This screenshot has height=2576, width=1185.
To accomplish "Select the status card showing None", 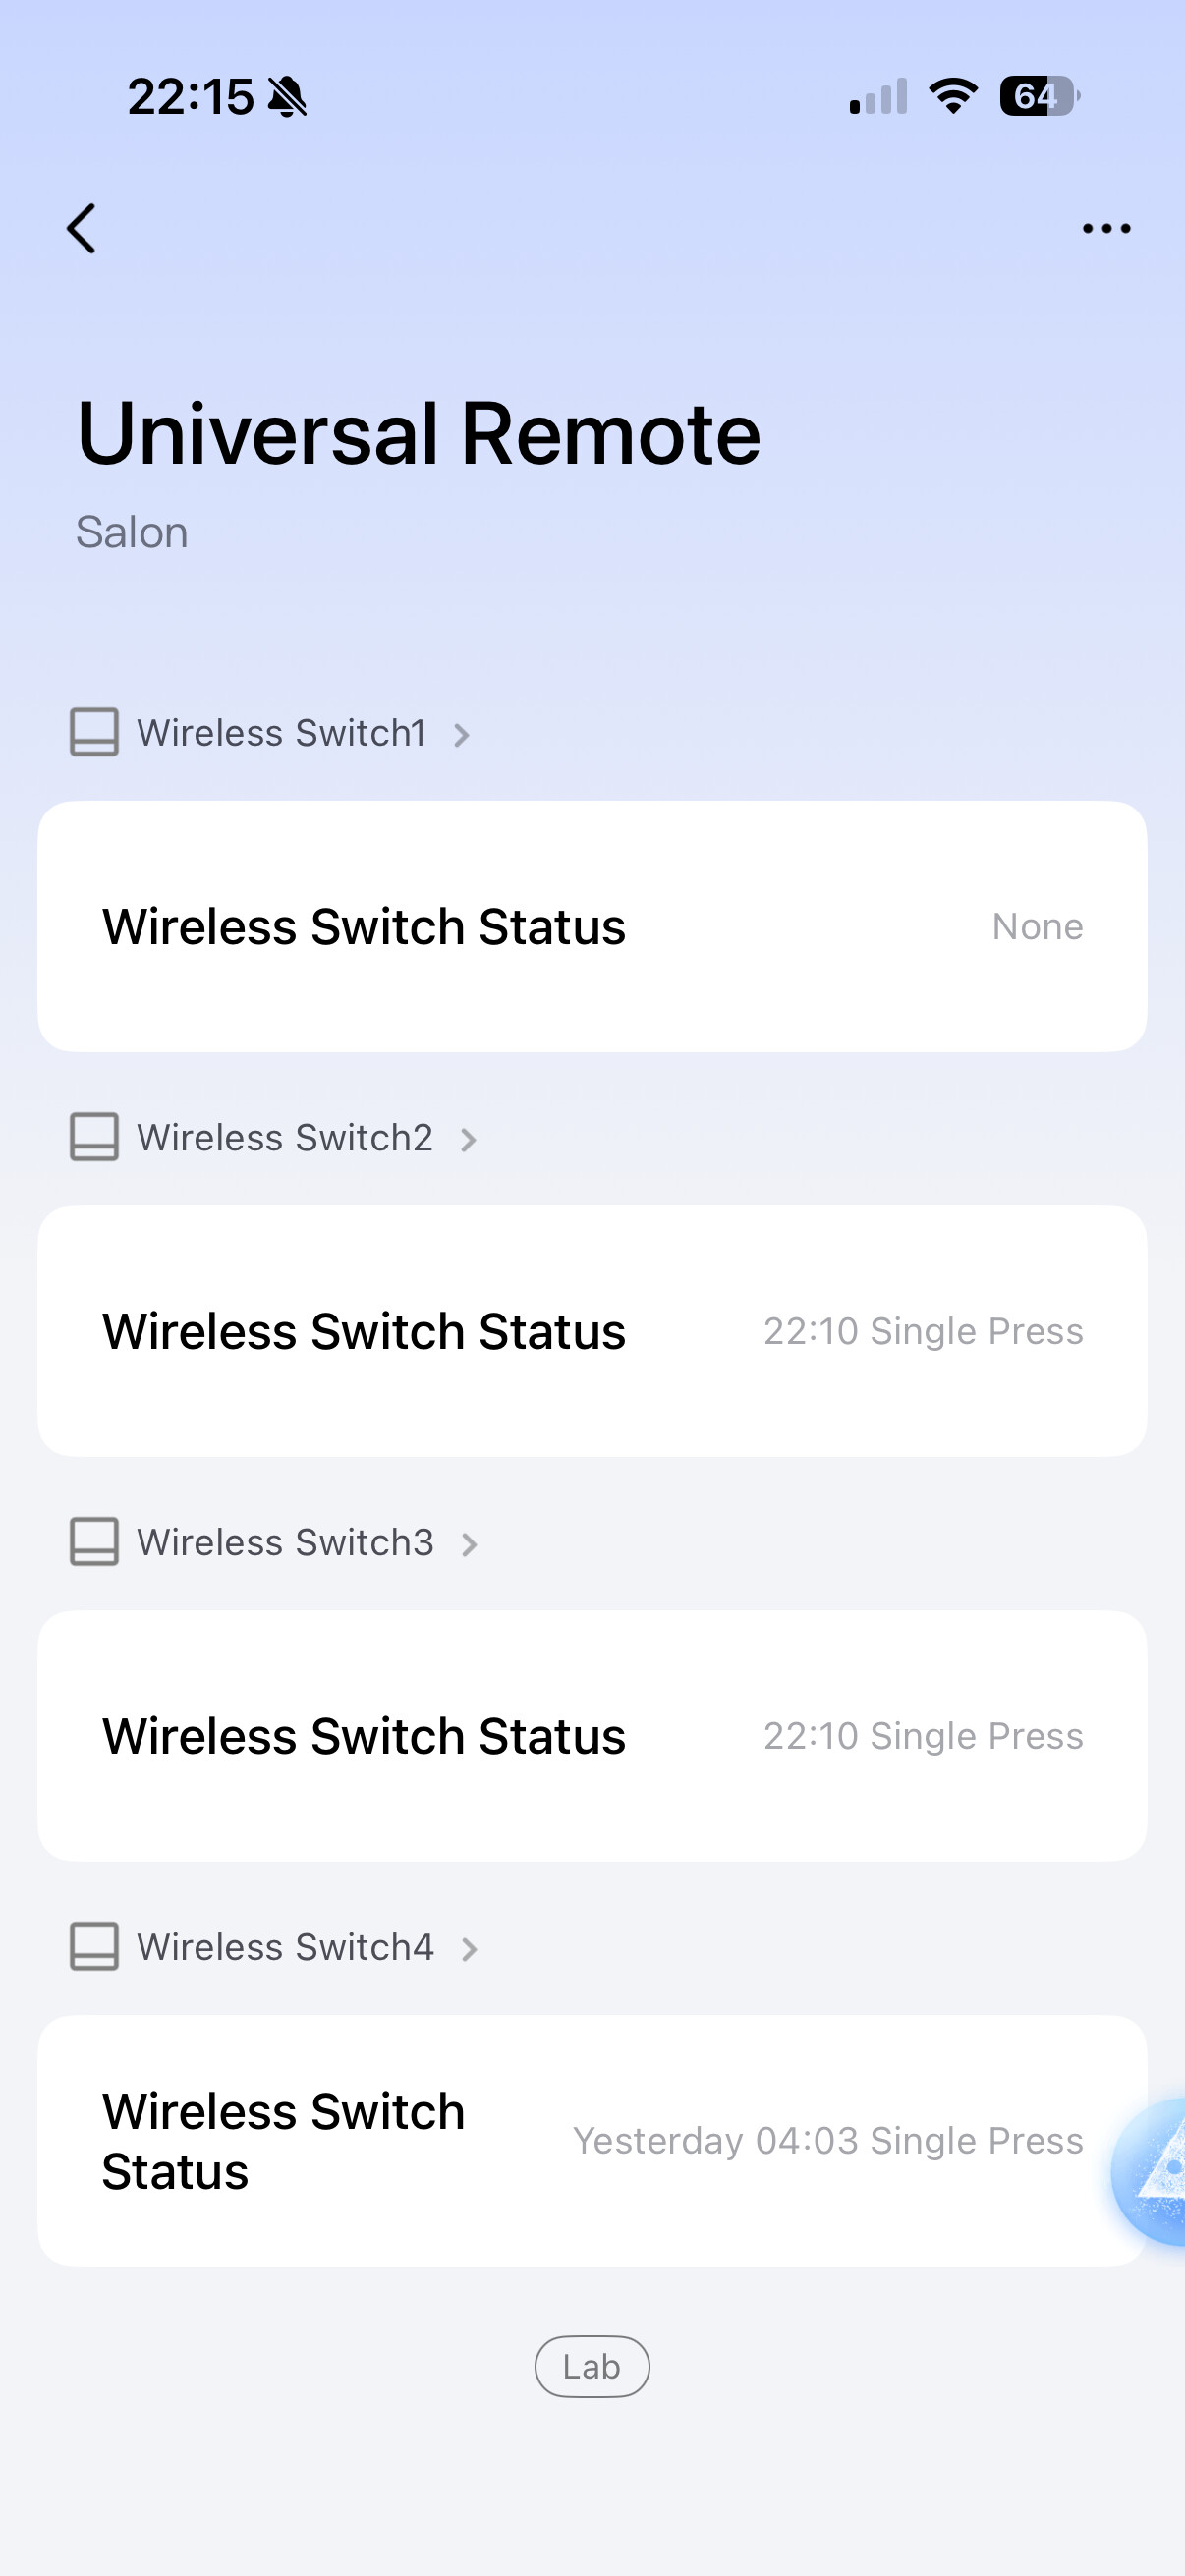I will pyautogui.click(x=592, y=926).
